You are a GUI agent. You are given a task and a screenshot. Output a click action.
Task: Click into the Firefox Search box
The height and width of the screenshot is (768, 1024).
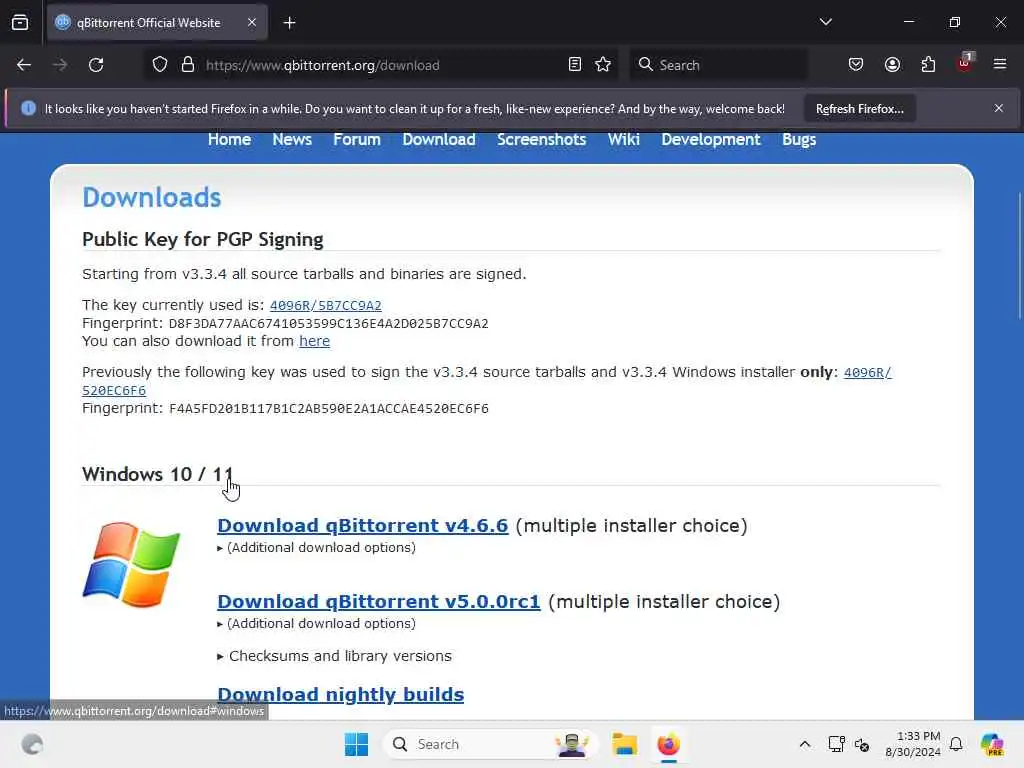(718, 65)
